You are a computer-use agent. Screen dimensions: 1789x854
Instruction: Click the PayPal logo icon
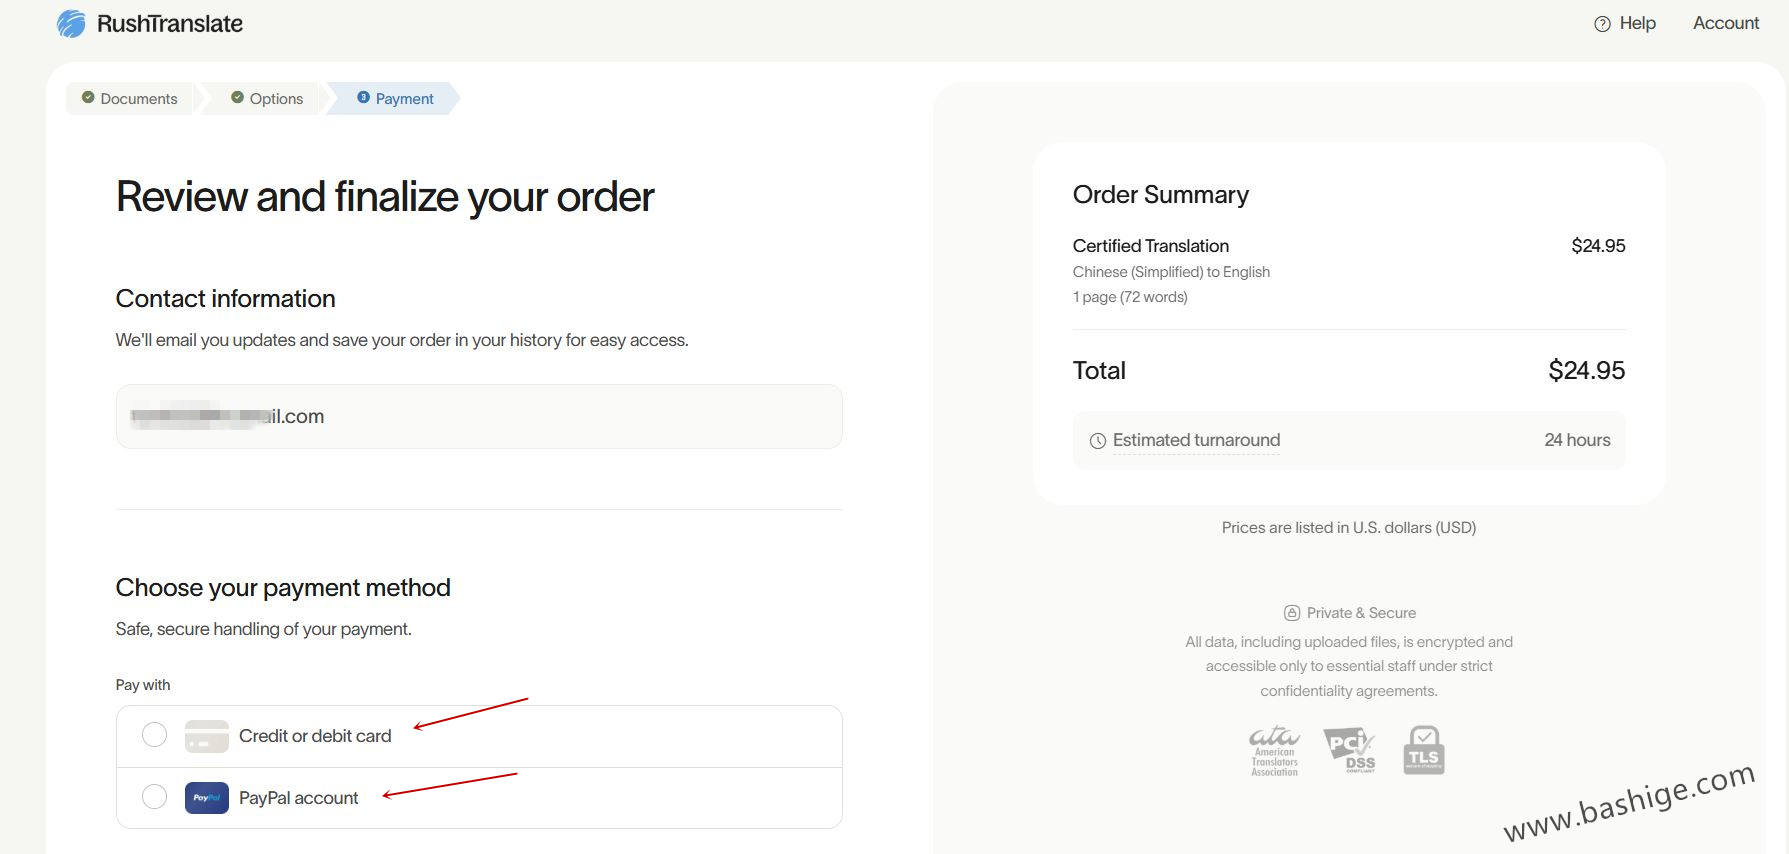207,798
